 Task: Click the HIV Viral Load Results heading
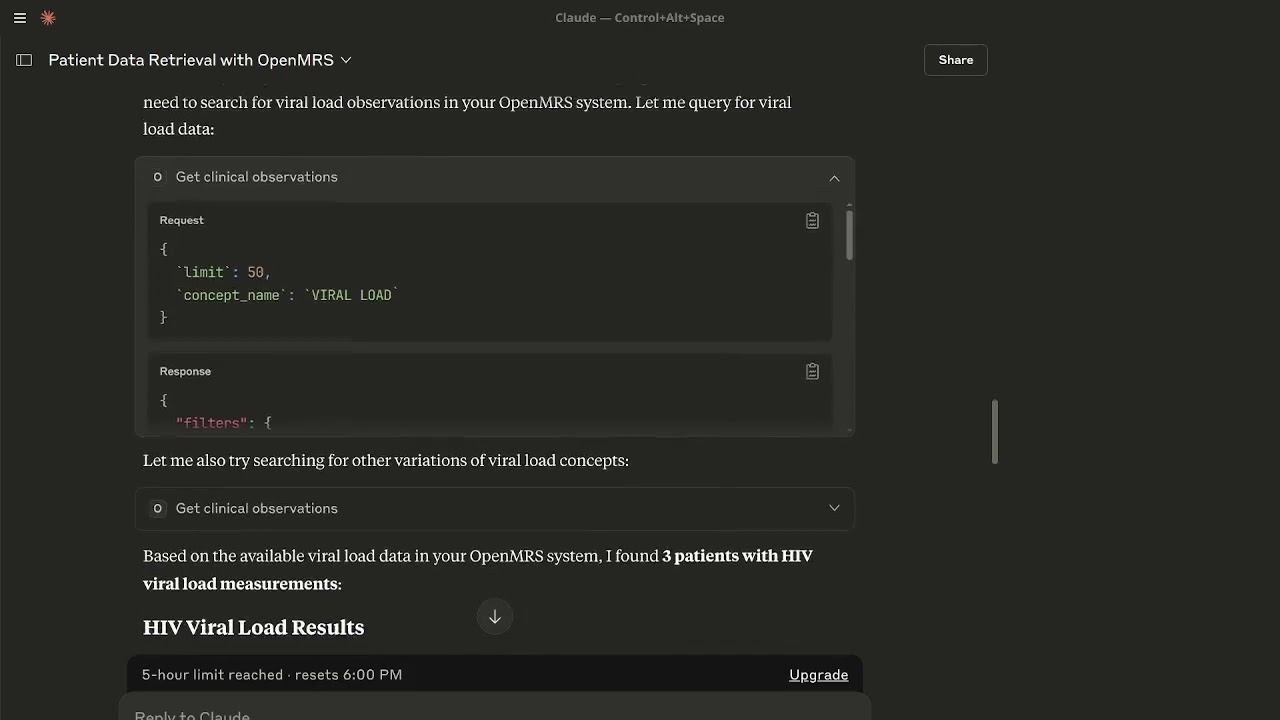click(x=254, y=628)
